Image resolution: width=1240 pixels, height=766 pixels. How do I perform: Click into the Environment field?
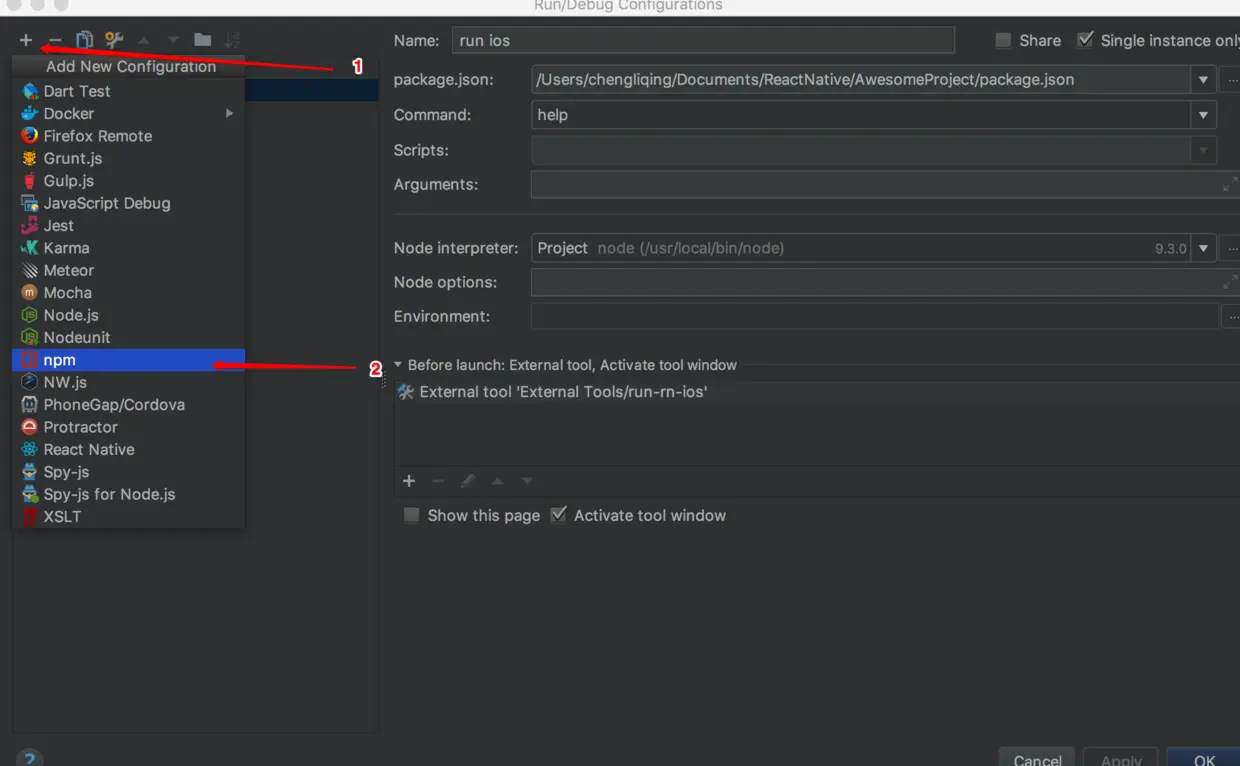coord(875,317)
